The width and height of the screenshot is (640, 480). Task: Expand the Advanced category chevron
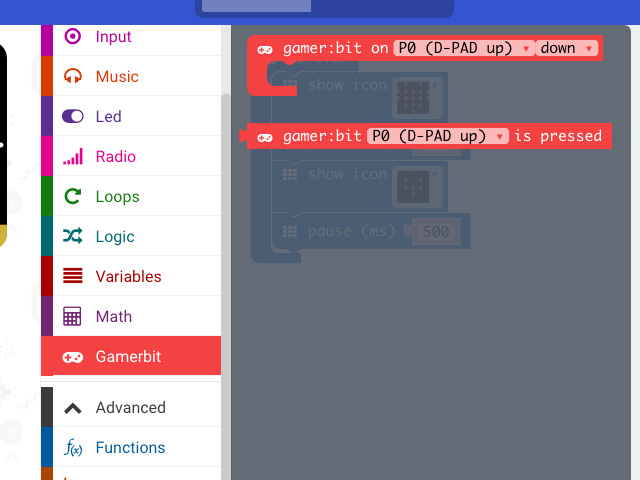[73, 408]
